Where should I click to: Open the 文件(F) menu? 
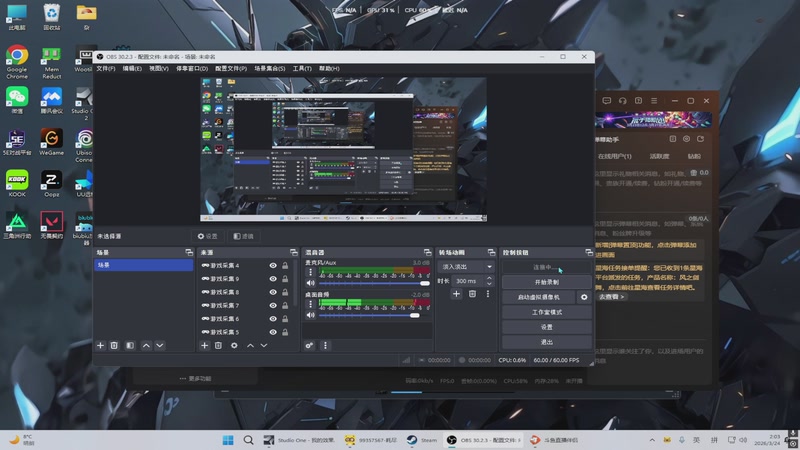pos(106,68)
